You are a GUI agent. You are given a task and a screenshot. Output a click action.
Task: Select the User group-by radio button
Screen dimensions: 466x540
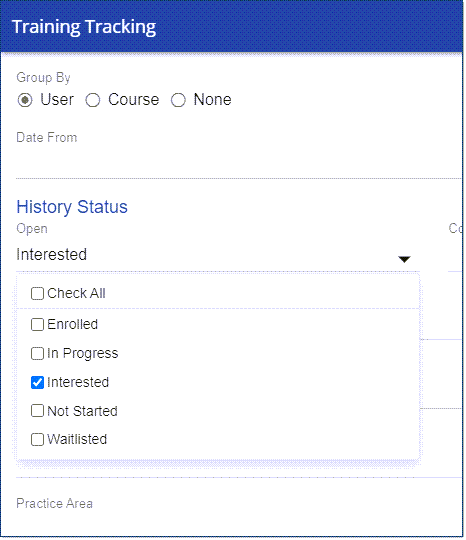(25, 100)
